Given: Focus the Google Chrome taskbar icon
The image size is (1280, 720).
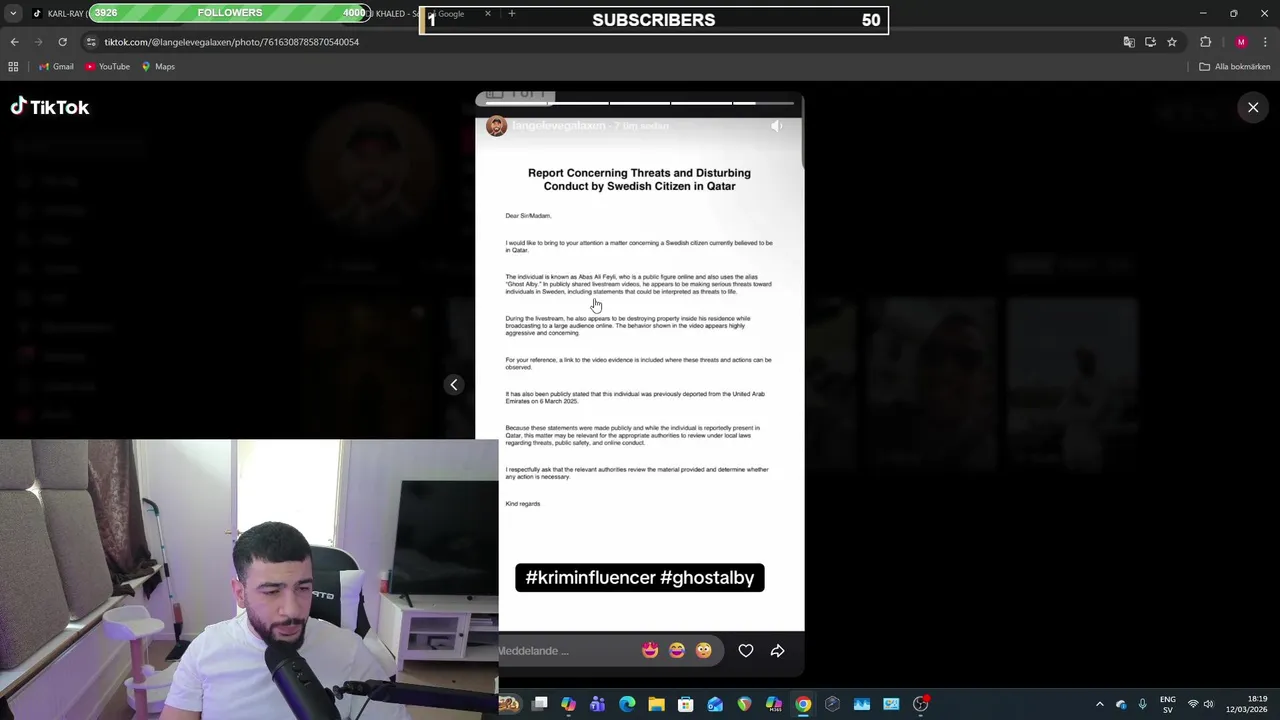Looking at the screenshot, I should pyautogui.click(x=803, y=704).
